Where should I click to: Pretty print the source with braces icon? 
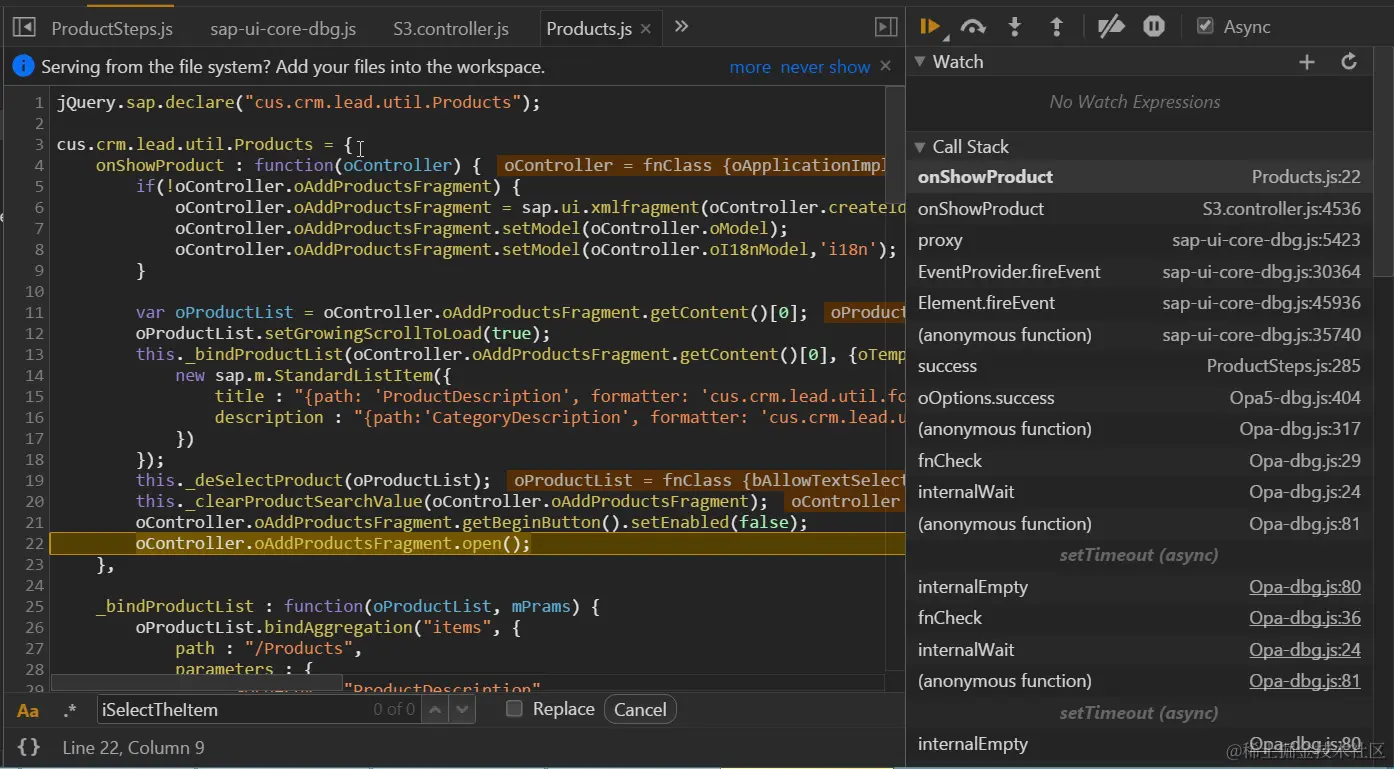pos(29,747)
